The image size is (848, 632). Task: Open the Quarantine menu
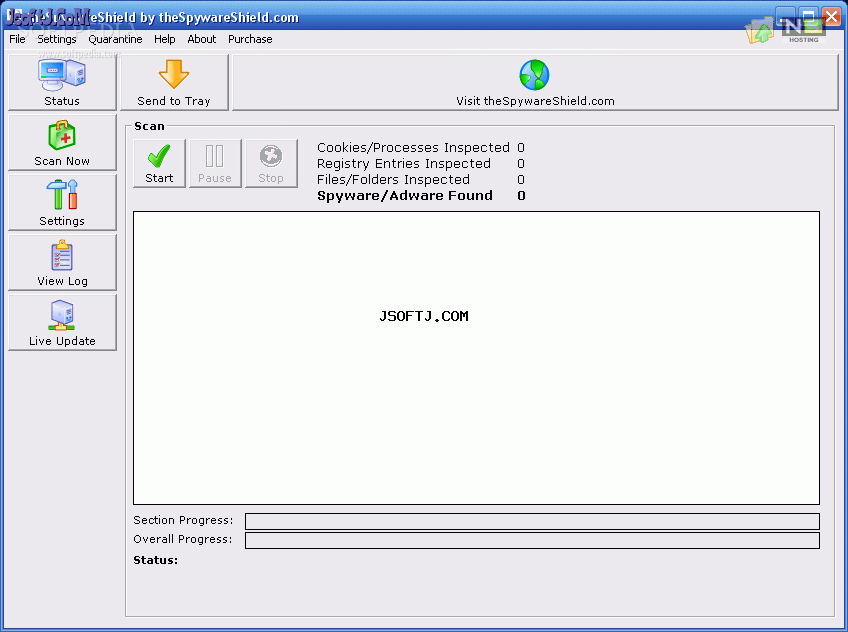coord(115,39)
